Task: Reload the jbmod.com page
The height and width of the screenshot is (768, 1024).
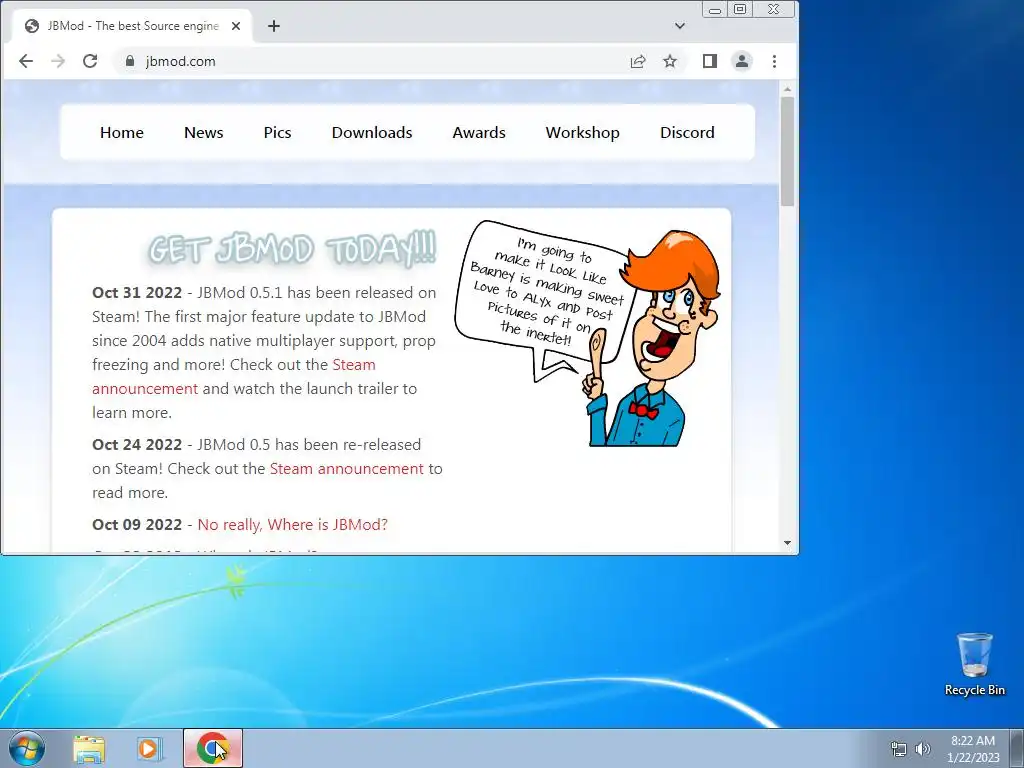Action: point(90,61)
